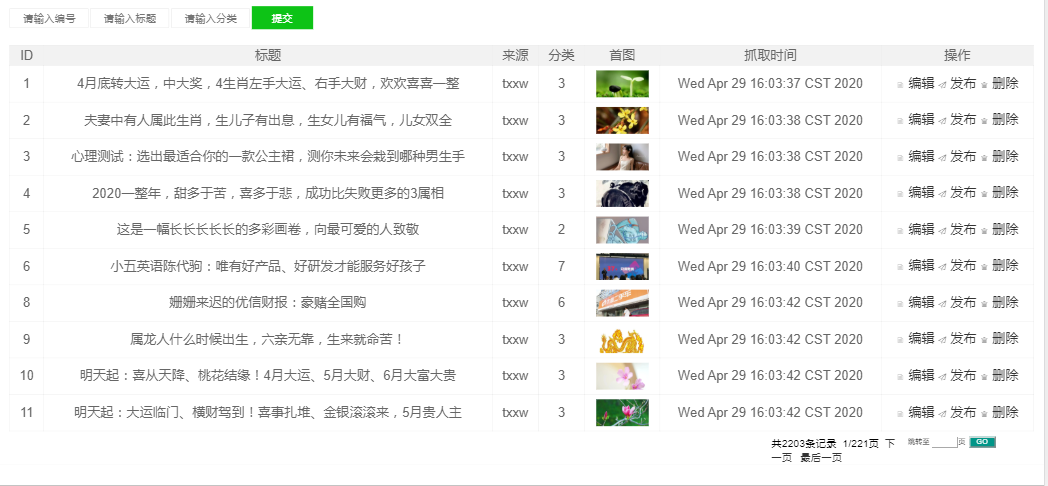Open the golden dragon thumbnail in row 9
Image resolution: width=1048 pixels, height=486 pixels.
622,340
